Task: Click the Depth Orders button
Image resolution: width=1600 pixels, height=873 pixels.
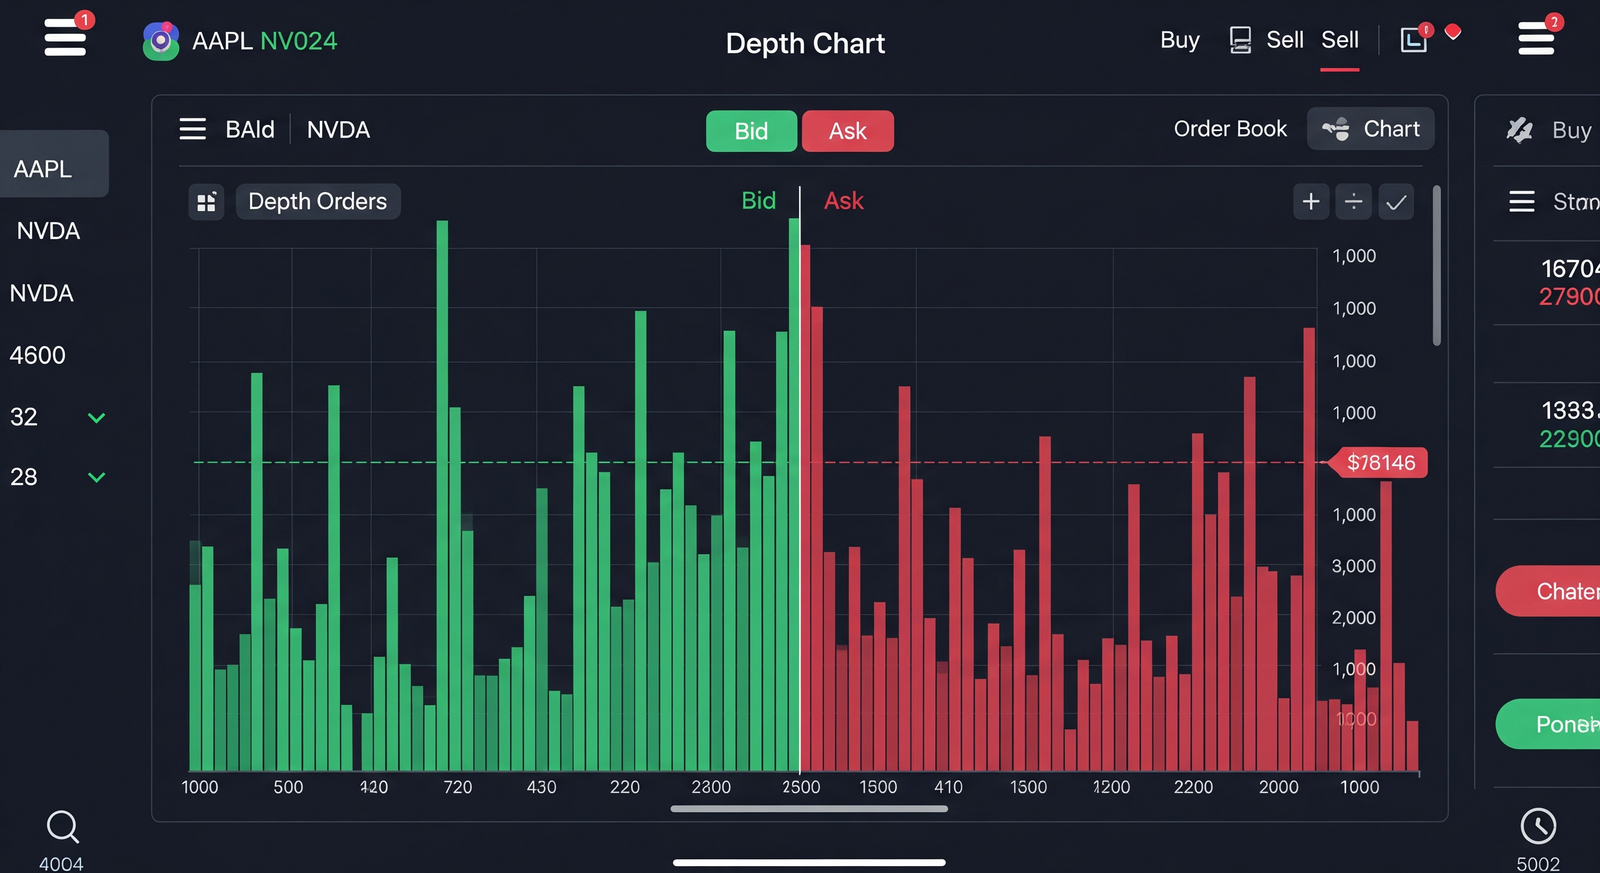Action: coord(318,202)
